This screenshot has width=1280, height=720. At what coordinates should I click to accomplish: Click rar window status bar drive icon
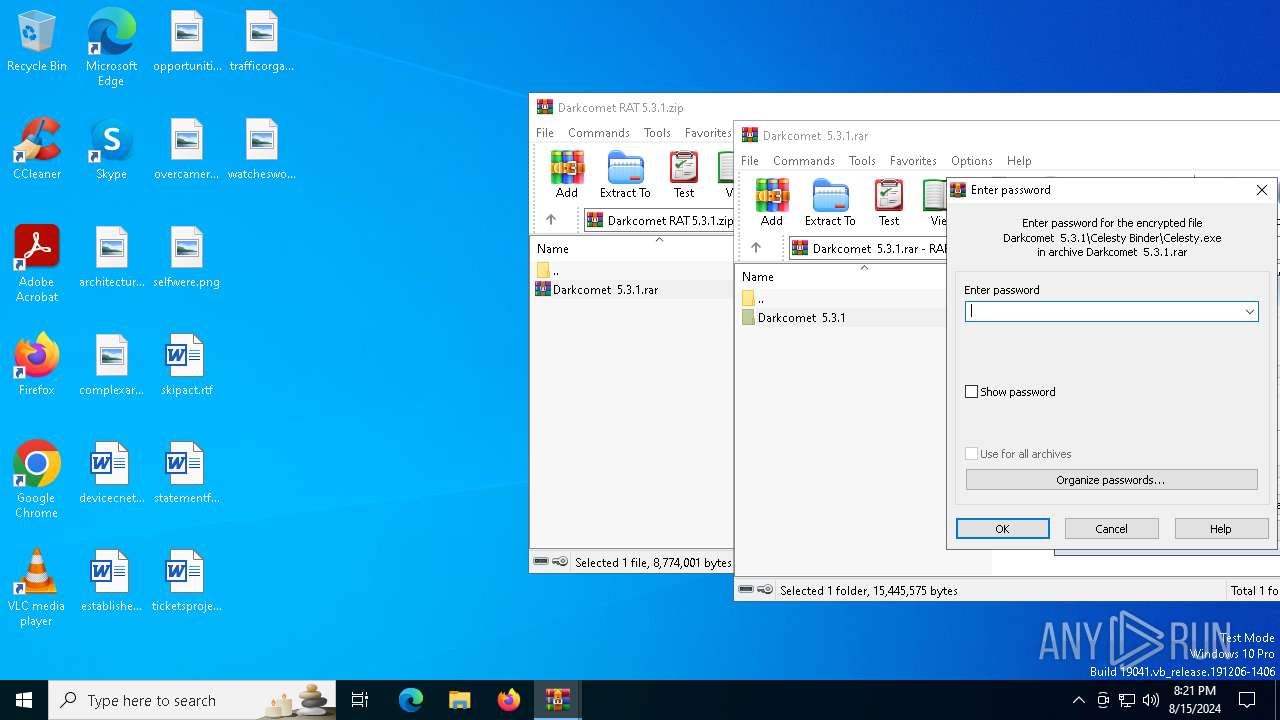point(746,590)
